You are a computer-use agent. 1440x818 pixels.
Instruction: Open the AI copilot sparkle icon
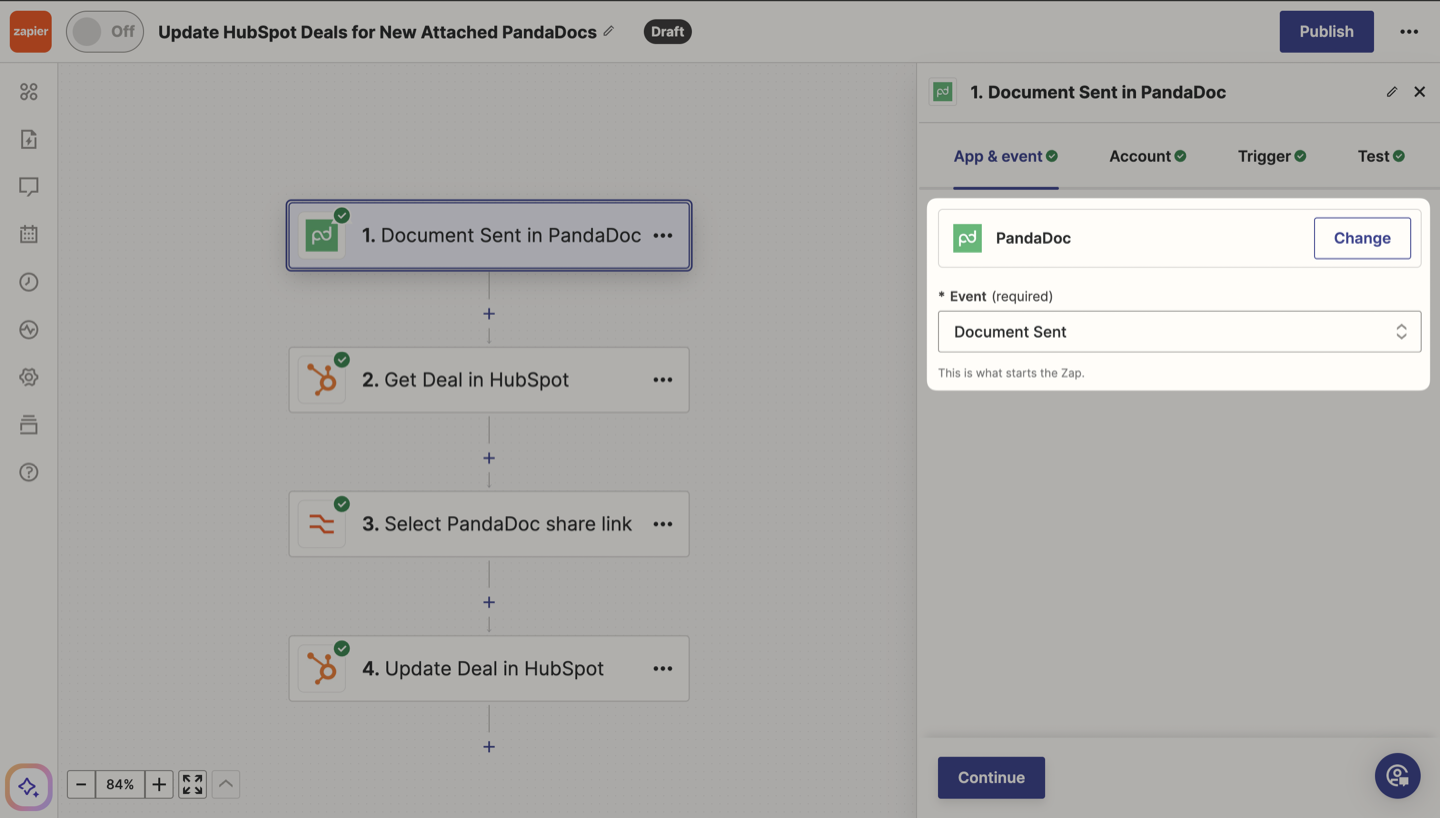point(29,786)
